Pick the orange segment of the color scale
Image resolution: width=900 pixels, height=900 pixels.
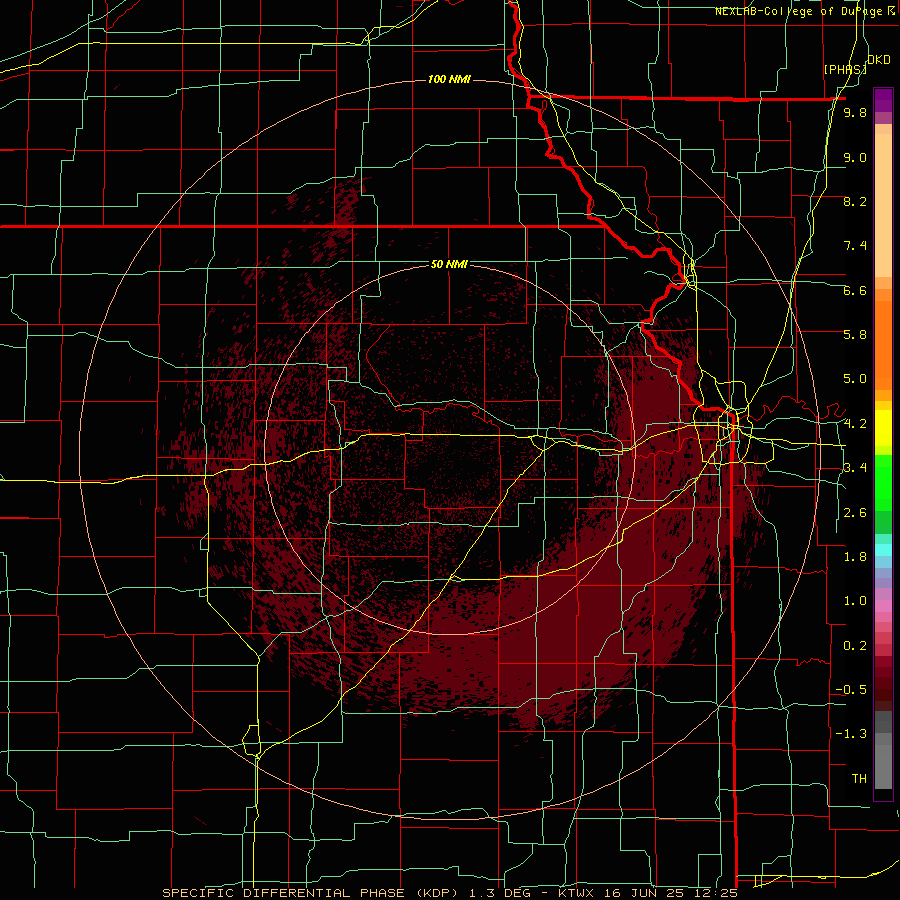883,344
